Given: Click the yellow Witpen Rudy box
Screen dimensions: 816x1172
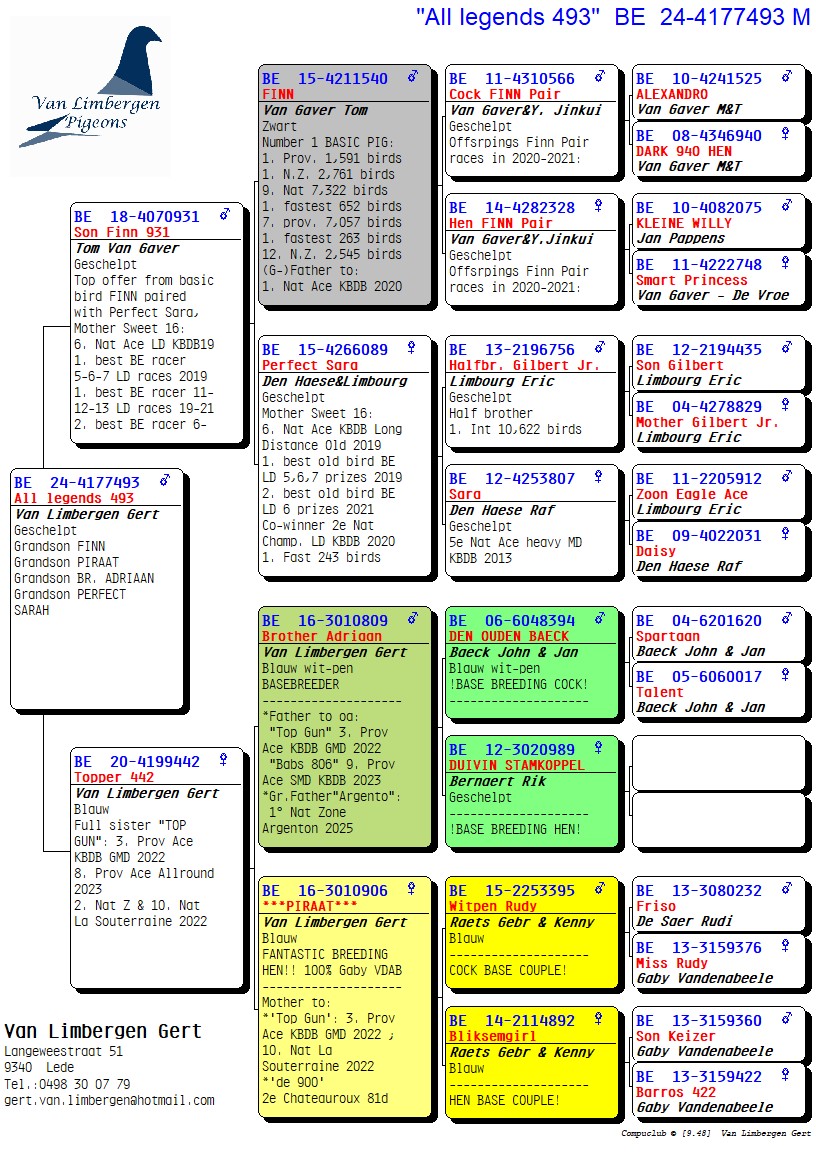Looking at the screenshot, I should tap(530, 930).
